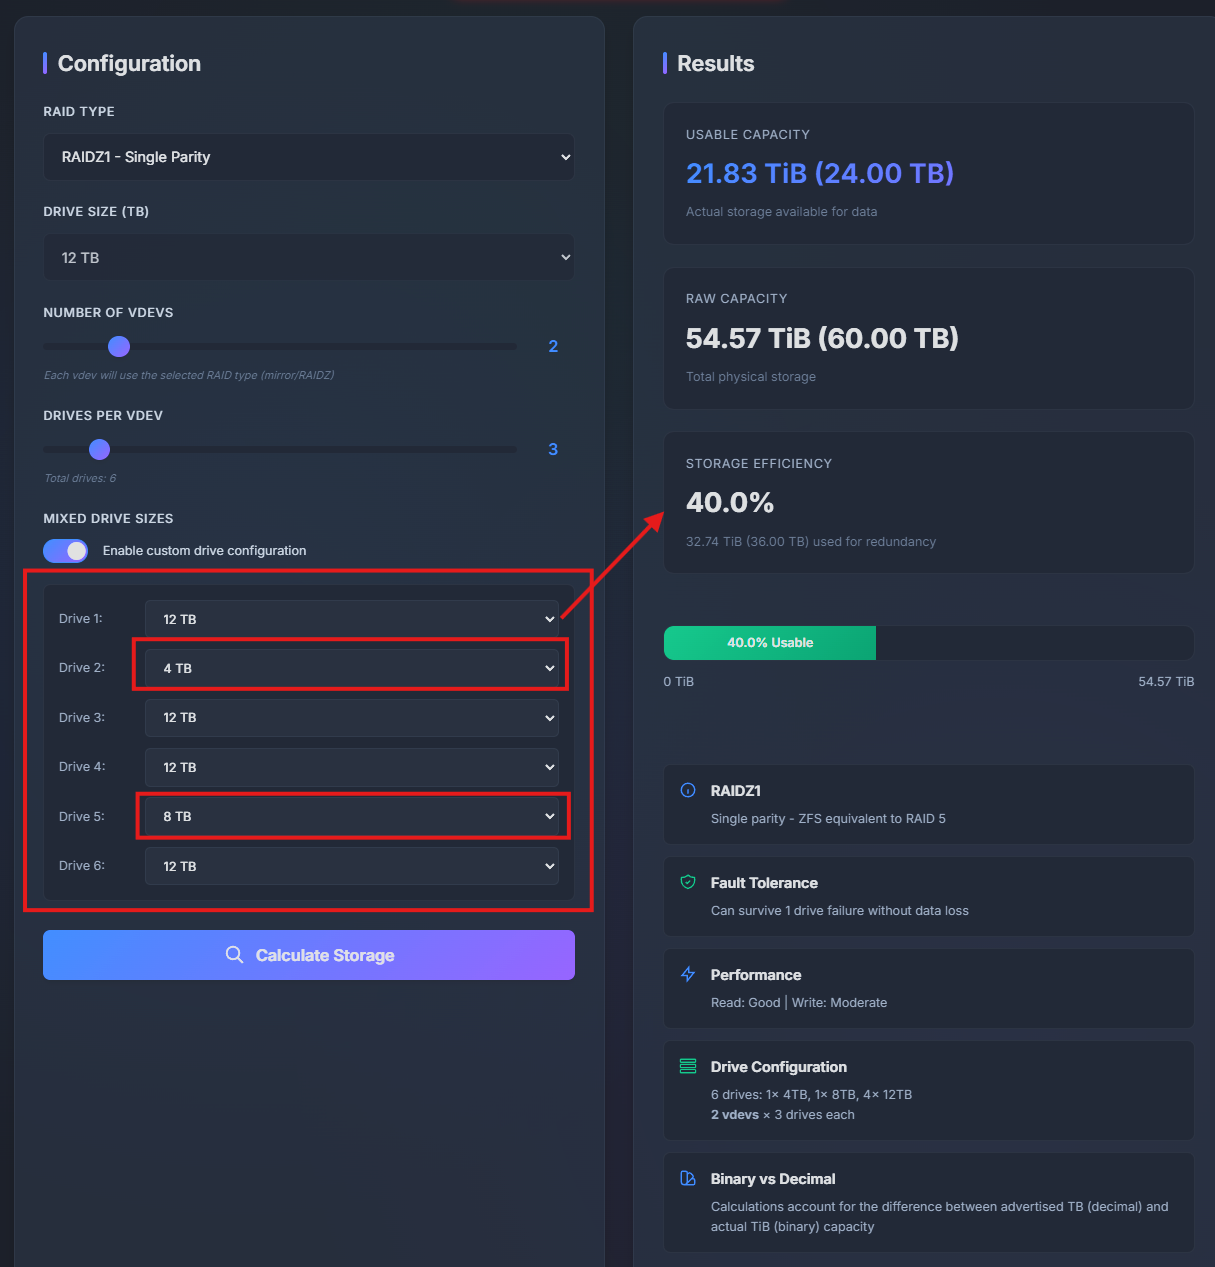Image resolution: width=1215 pixels, height=1267 pixels.
Task: Open the Drive 6 size dropdown
Action: [351, 866]
